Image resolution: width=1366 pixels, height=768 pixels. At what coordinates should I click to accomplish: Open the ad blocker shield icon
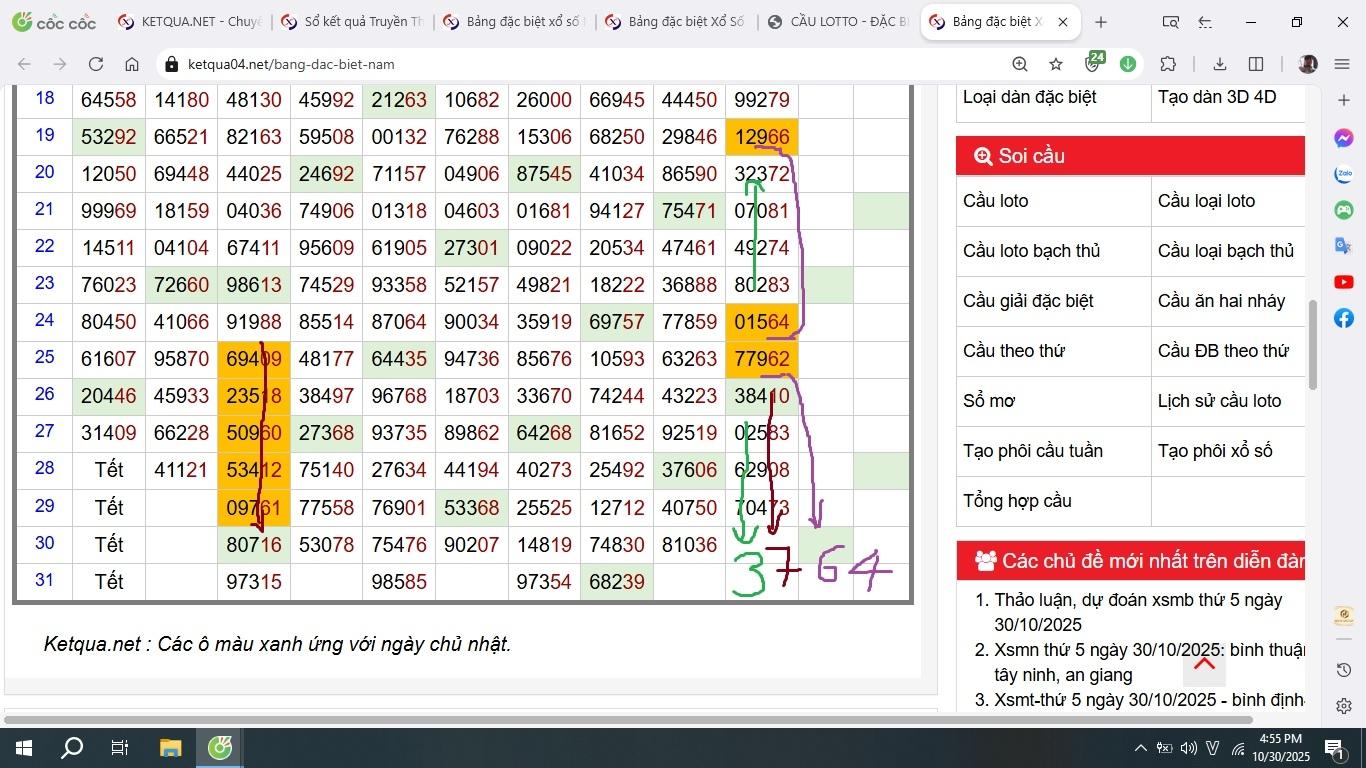[x=1093, y=64]
